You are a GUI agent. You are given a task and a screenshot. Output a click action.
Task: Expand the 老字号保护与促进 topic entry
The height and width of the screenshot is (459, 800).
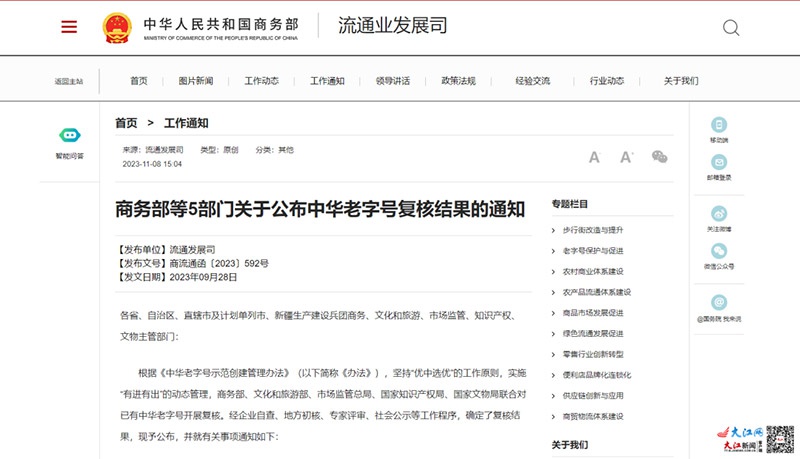point(591,251)
